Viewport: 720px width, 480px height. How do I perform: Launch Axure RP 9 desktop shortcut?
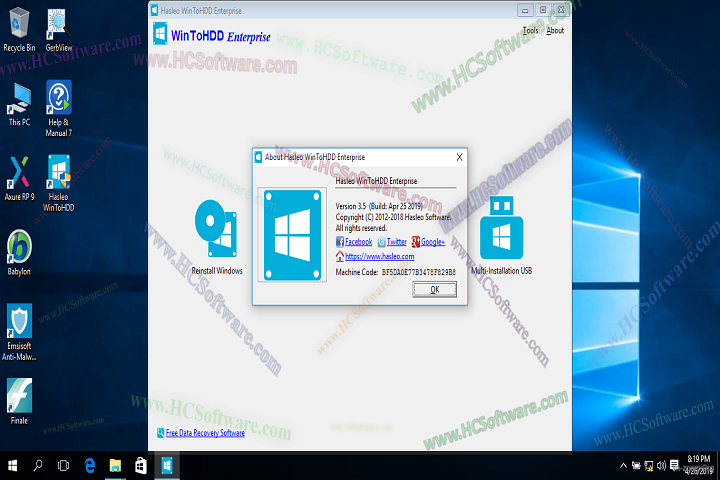[19, 179]
